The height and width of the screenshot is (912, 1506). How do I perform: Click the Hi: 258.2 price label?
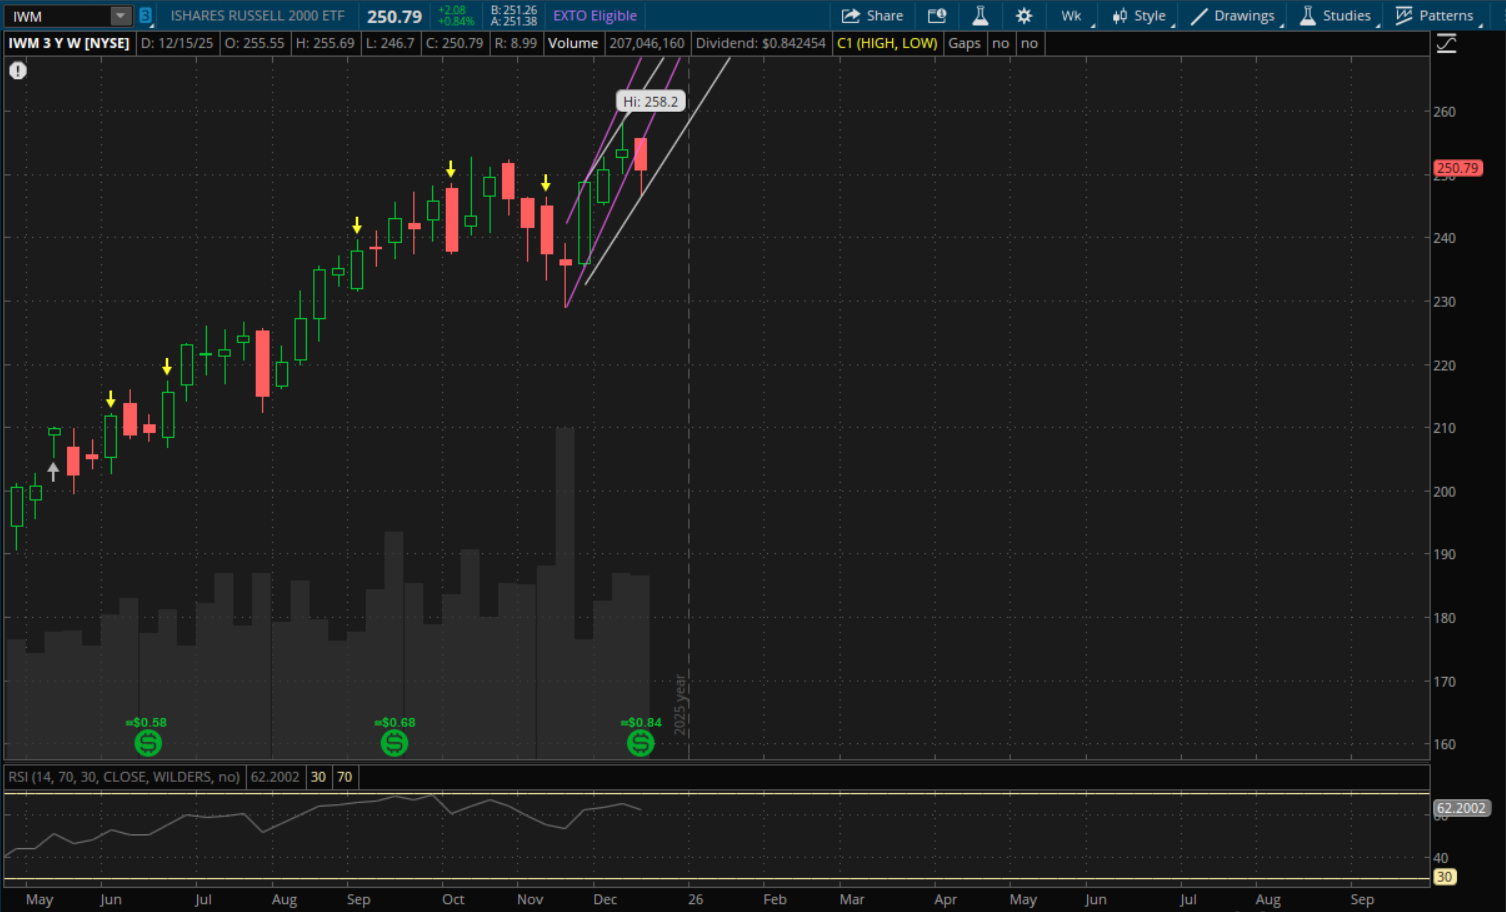click(x=650, y=102)
